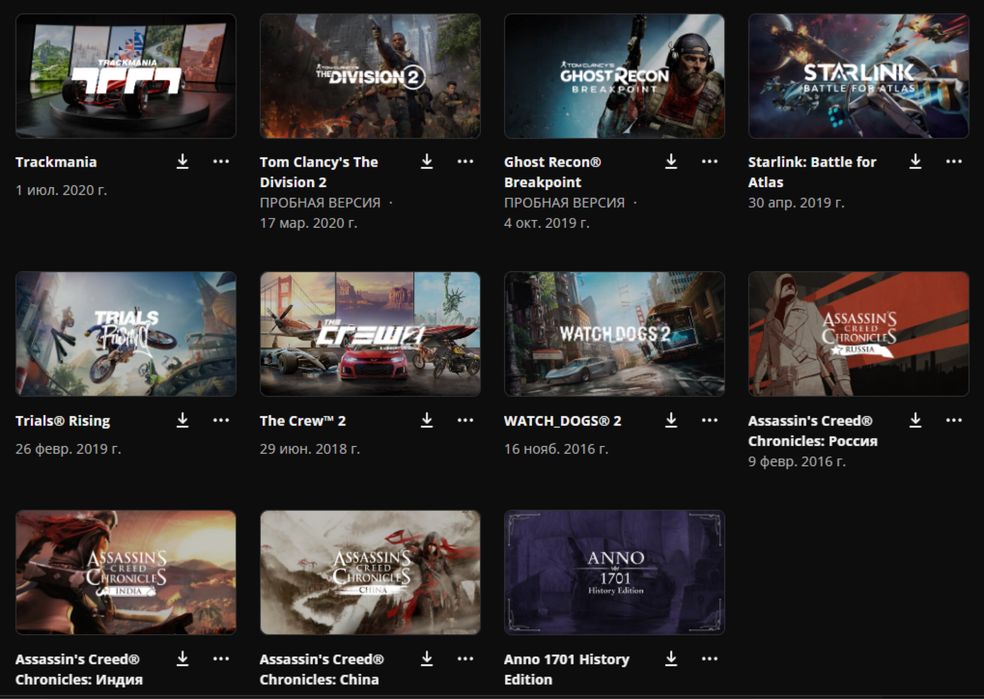Click the Anno 1701 History Edition title
984x699 pixels.
tap(567, 669)
